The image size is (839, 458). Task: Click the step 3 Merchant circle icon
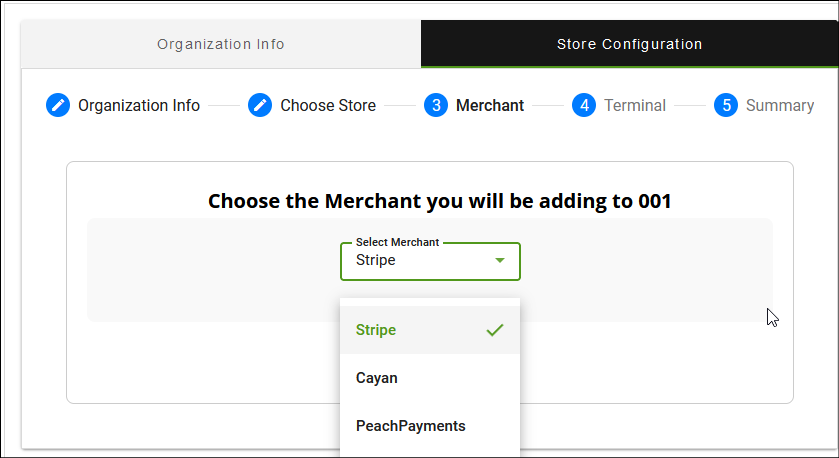point(436,105)
